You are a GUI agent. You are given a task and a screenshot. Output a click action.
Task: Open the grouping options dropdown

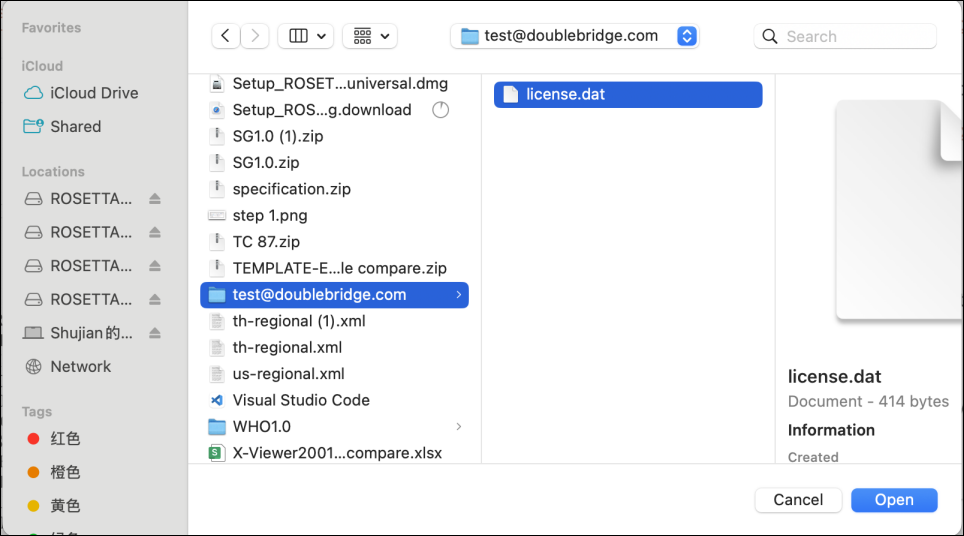369,36
